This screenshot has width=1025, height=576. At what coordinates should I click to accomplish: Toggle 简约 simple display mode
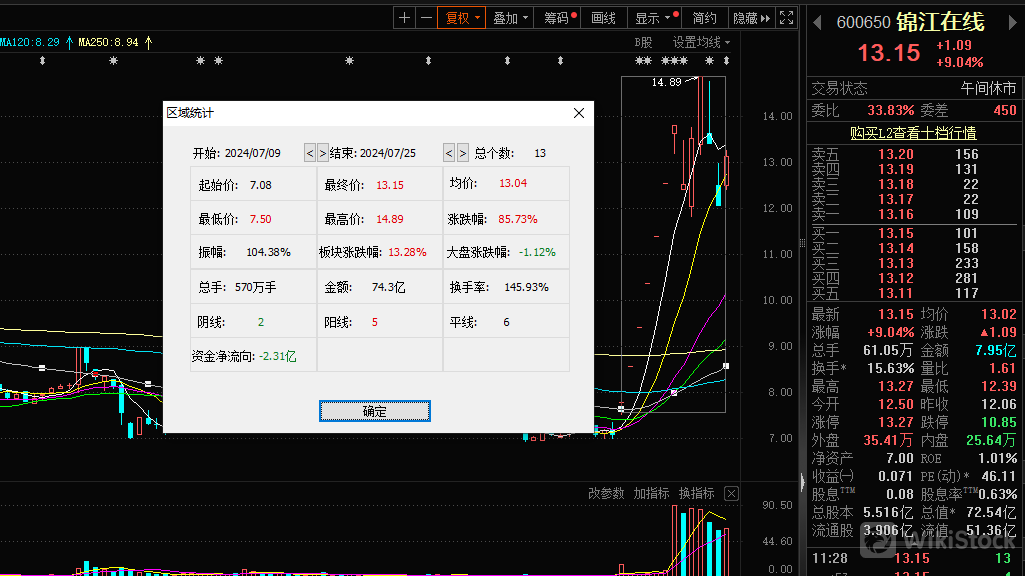704,18
